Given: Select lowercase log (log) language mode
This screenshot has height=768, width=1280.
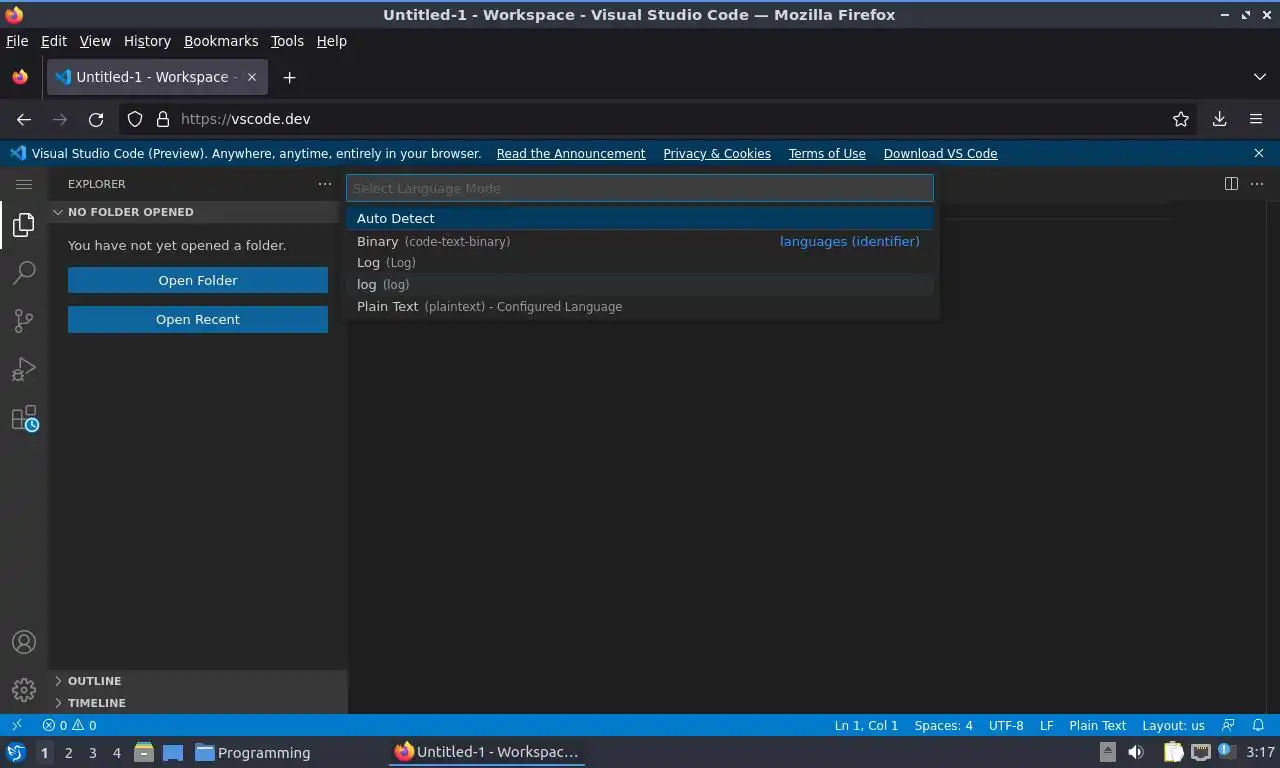Looking at the screenshot, I should point(640,285).
